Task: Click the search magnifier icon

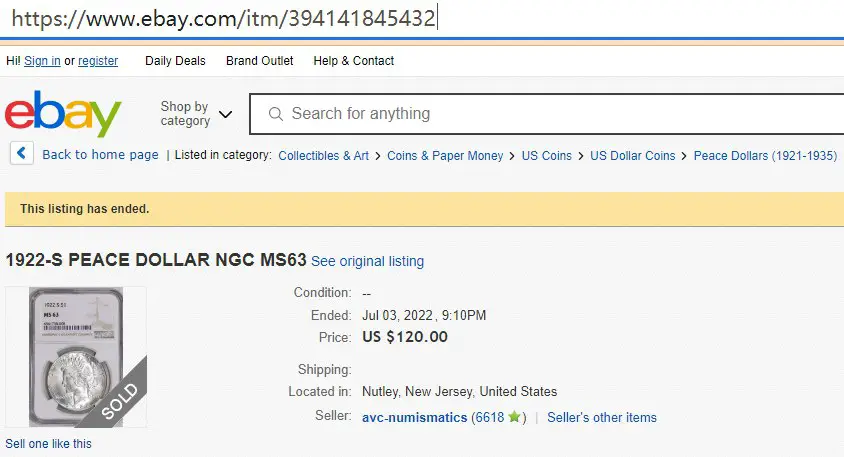Action: 276,114
